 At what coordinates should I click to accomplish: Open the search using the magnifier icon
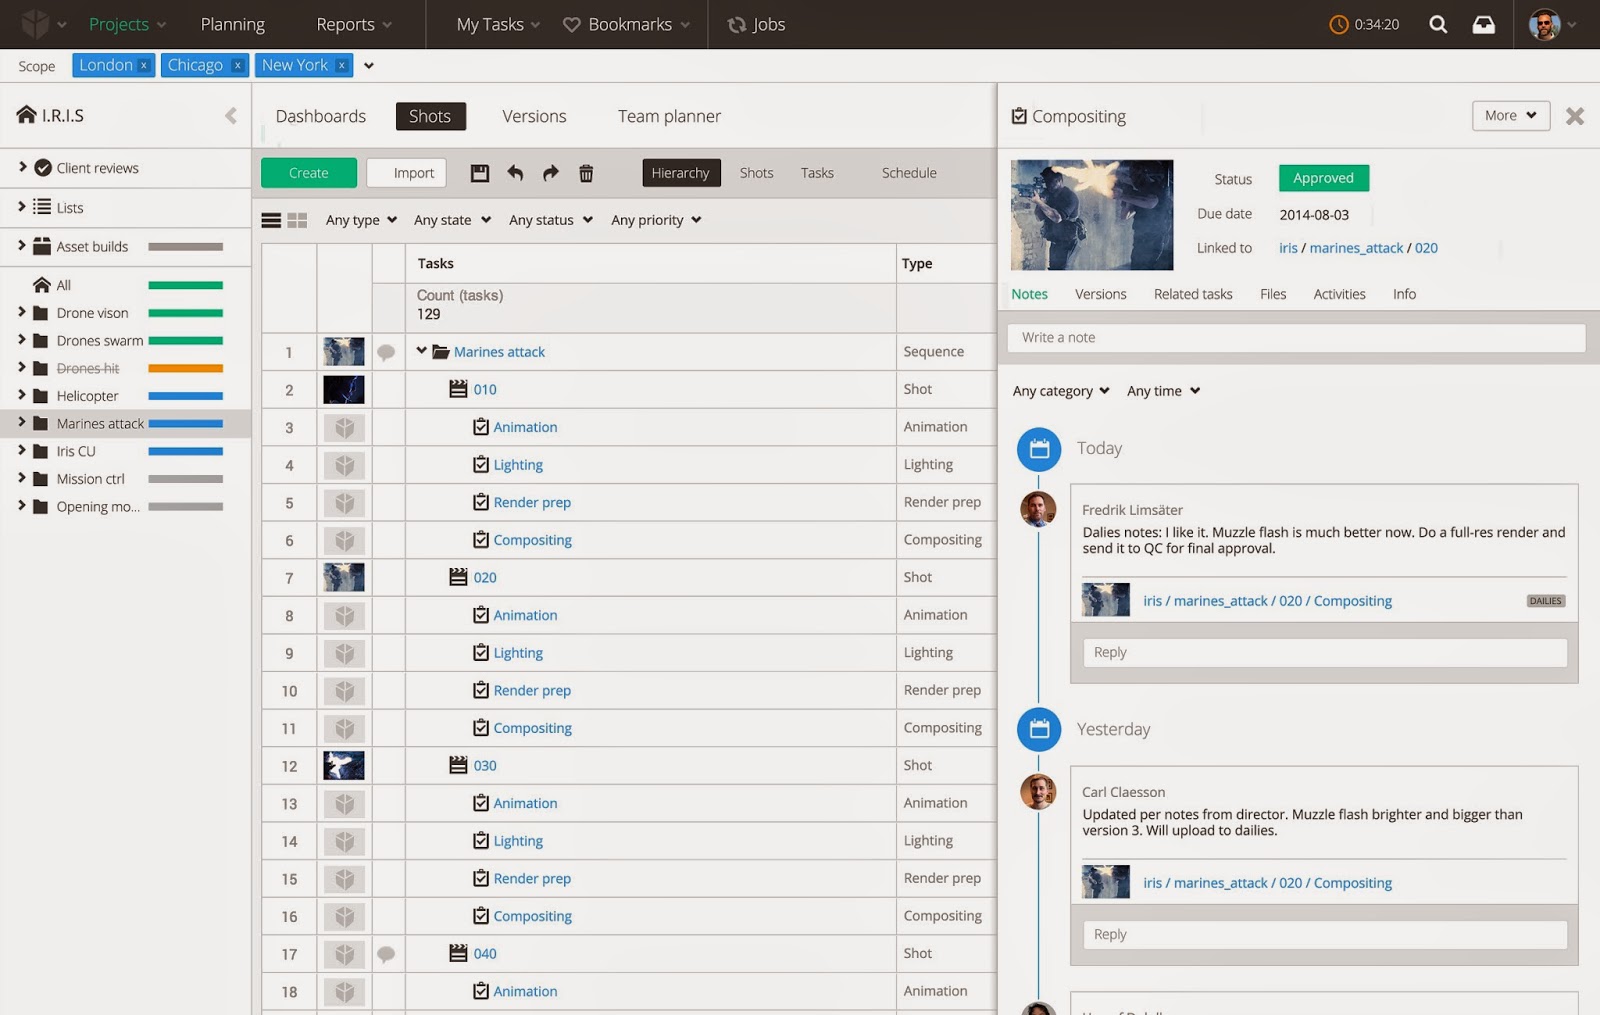click(1438, 24)
